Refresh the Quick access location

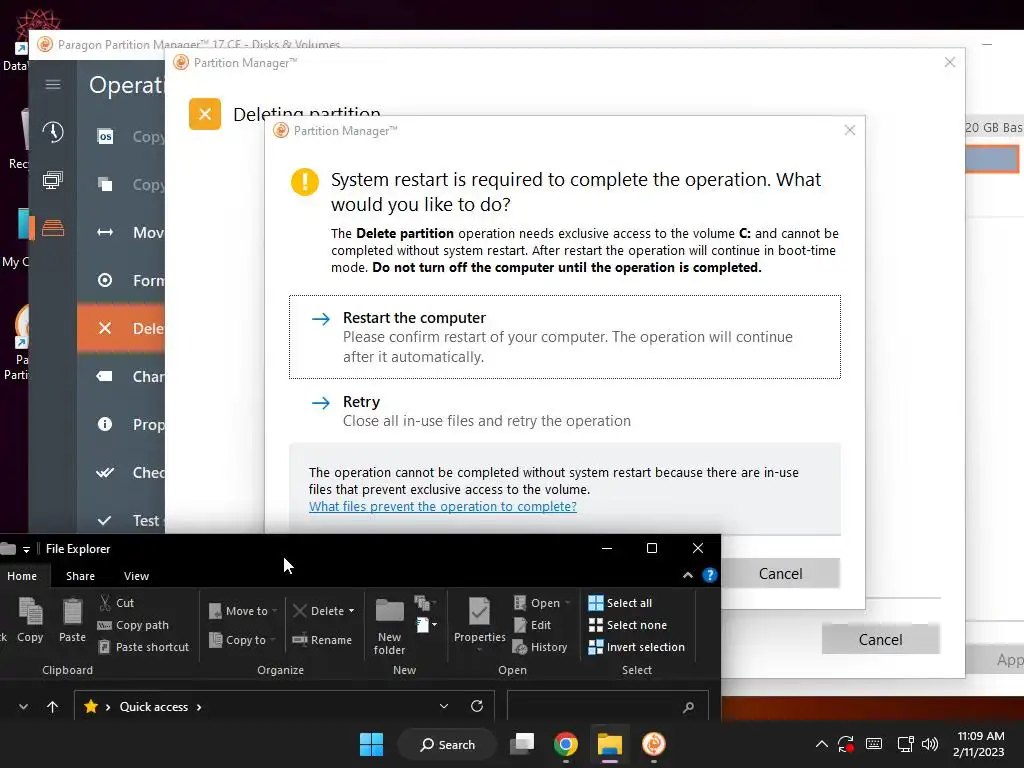477,707
